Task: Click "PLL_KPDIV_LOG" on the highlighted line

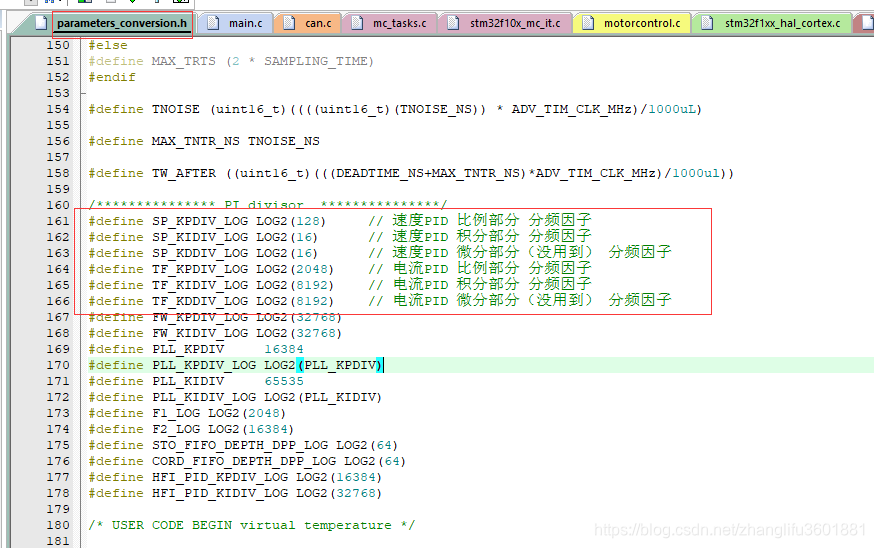Action: (204, 365)
